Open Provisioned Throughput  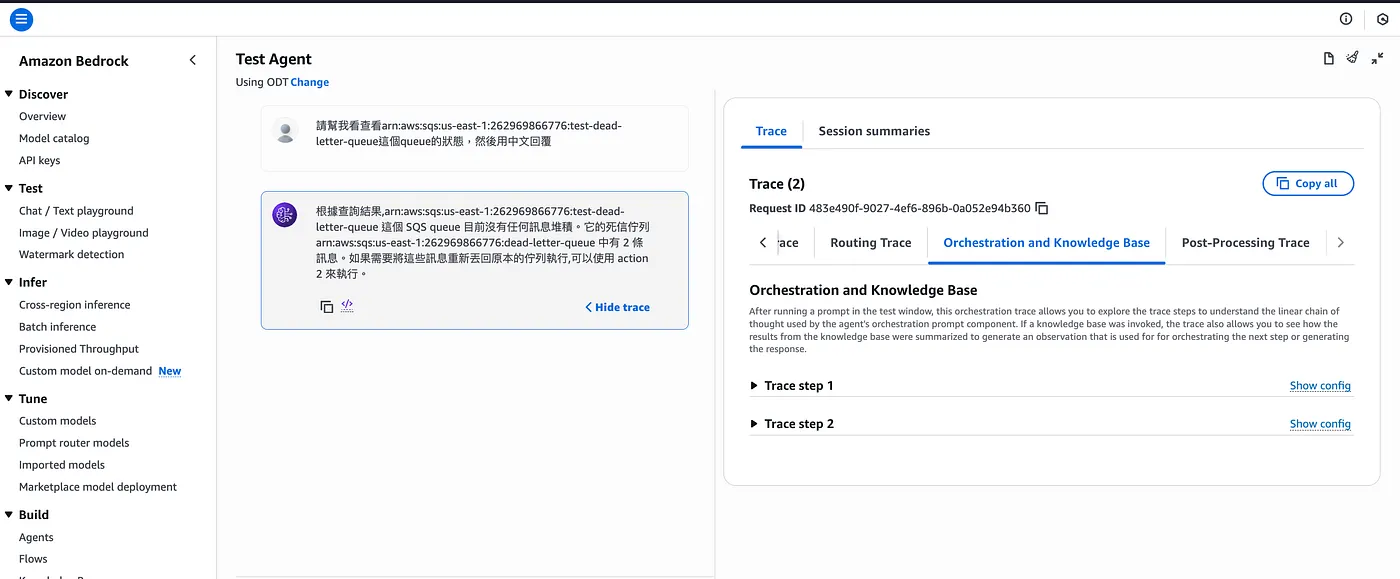pos(79,349)
